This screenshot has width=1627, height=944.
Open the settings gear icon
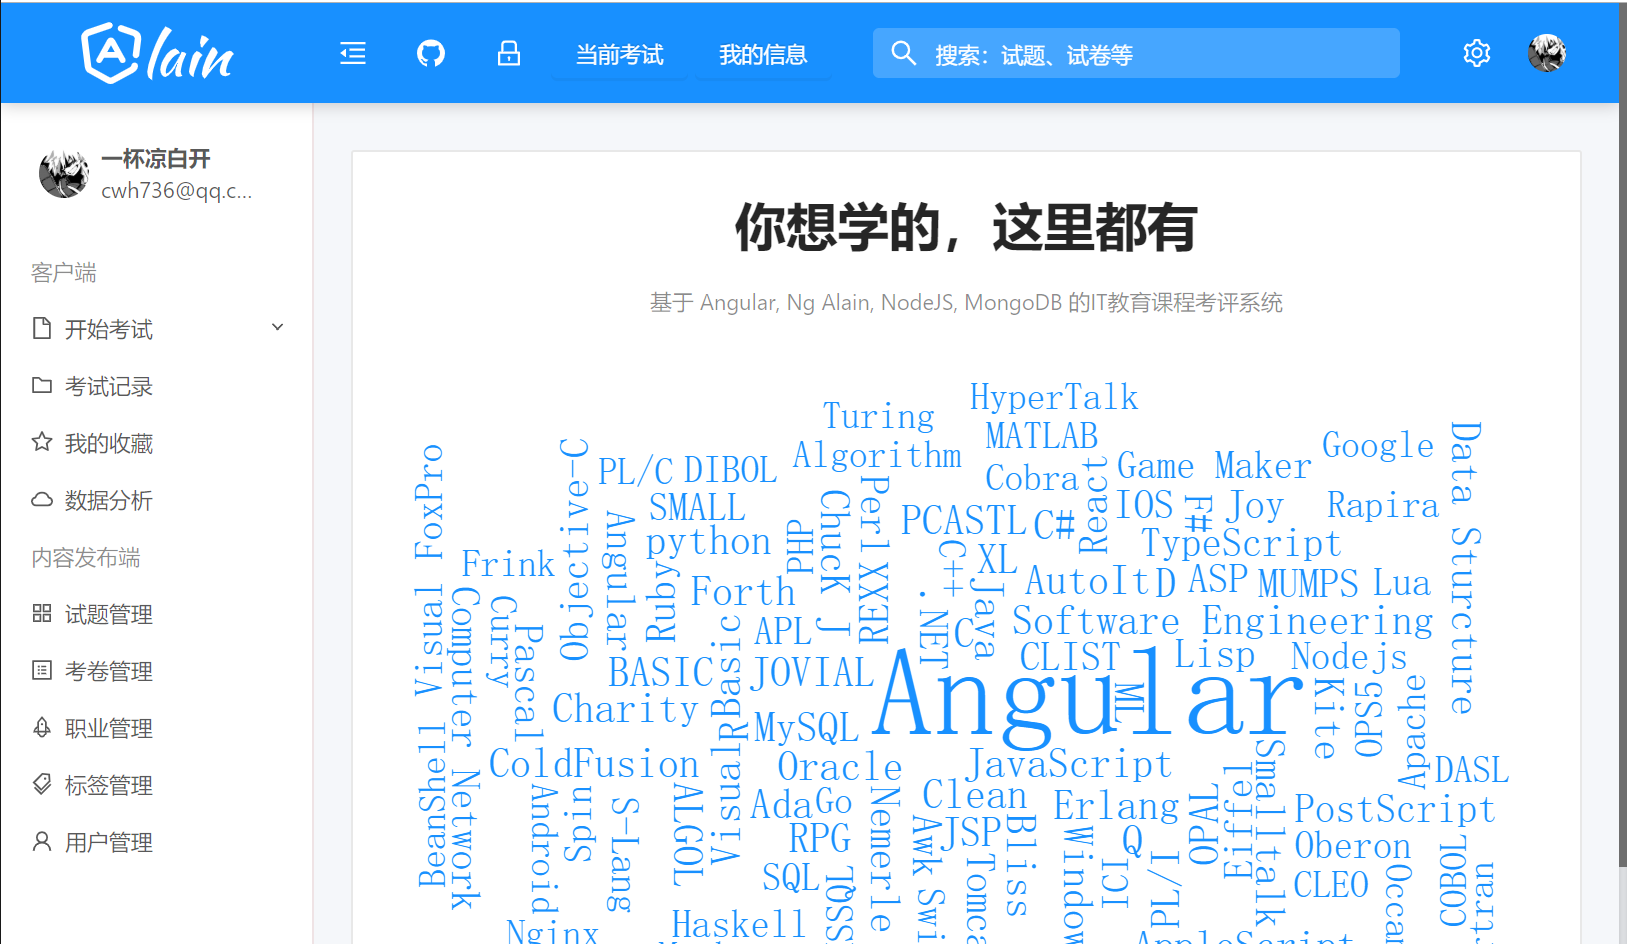[x=1476, y=54]
